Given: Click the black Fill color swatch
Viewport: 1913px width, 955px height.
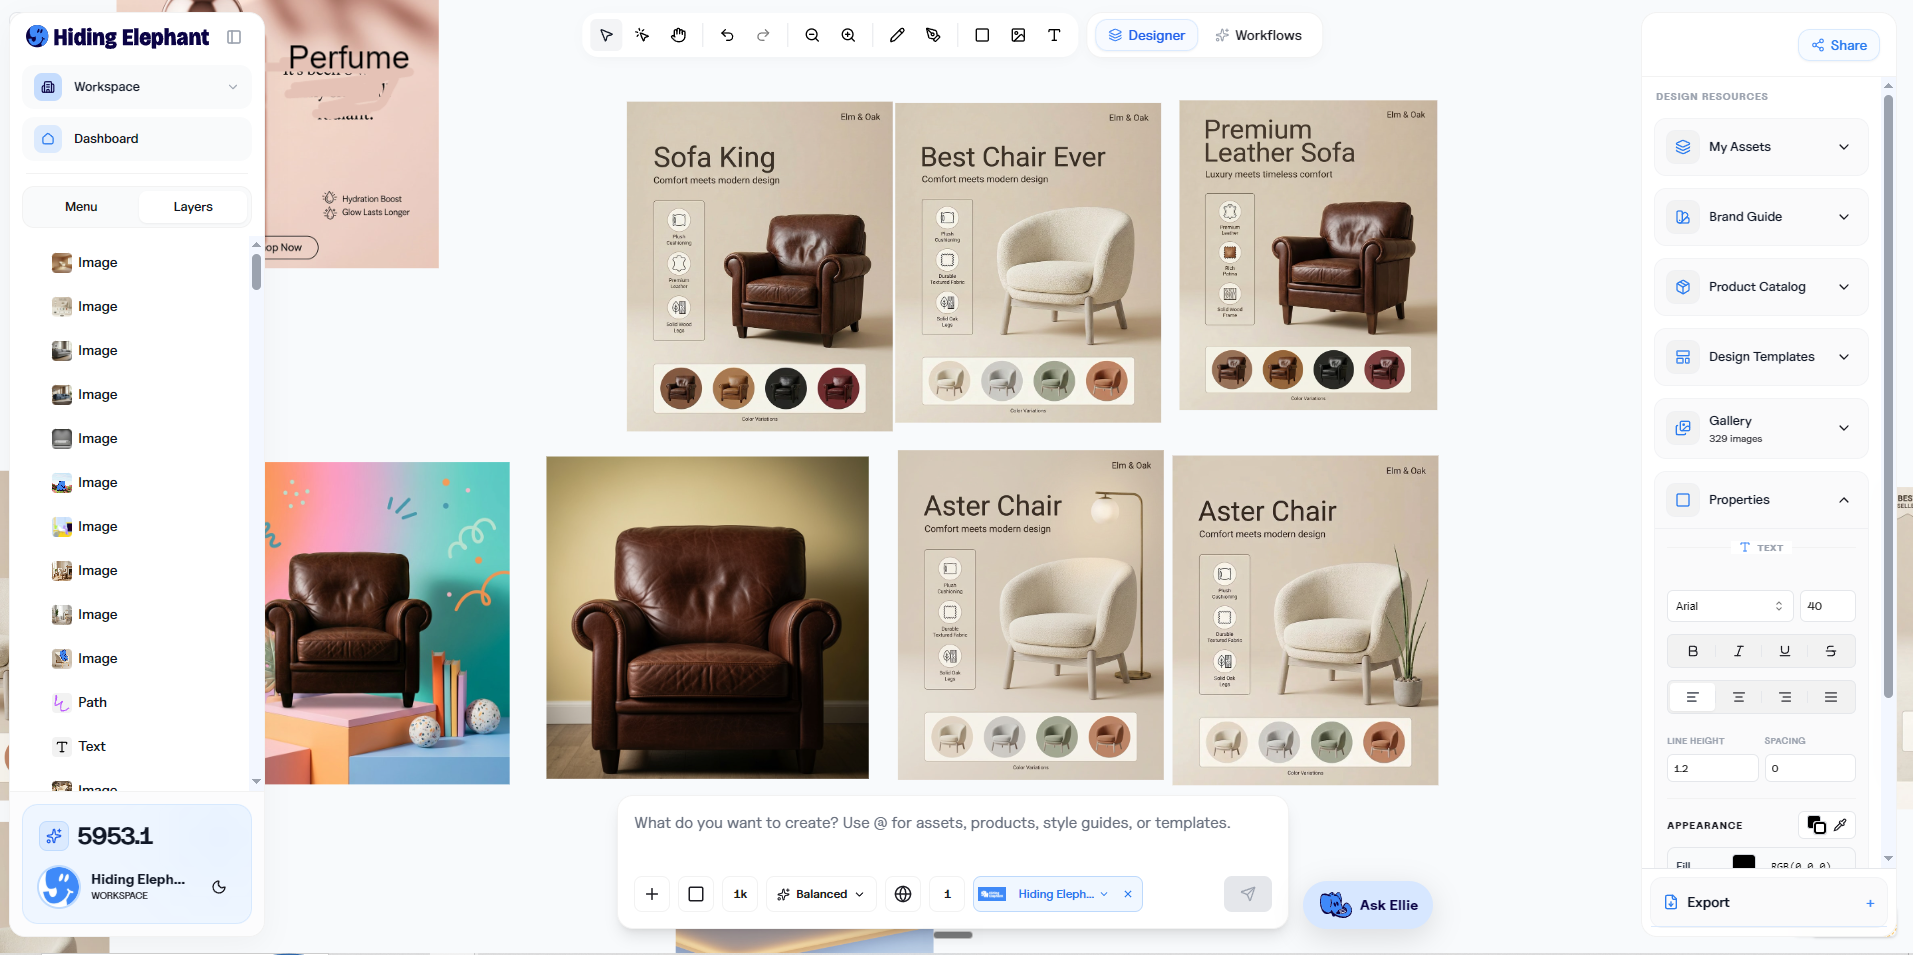Looking at the screenshot, I should (x=1743, y=862).
